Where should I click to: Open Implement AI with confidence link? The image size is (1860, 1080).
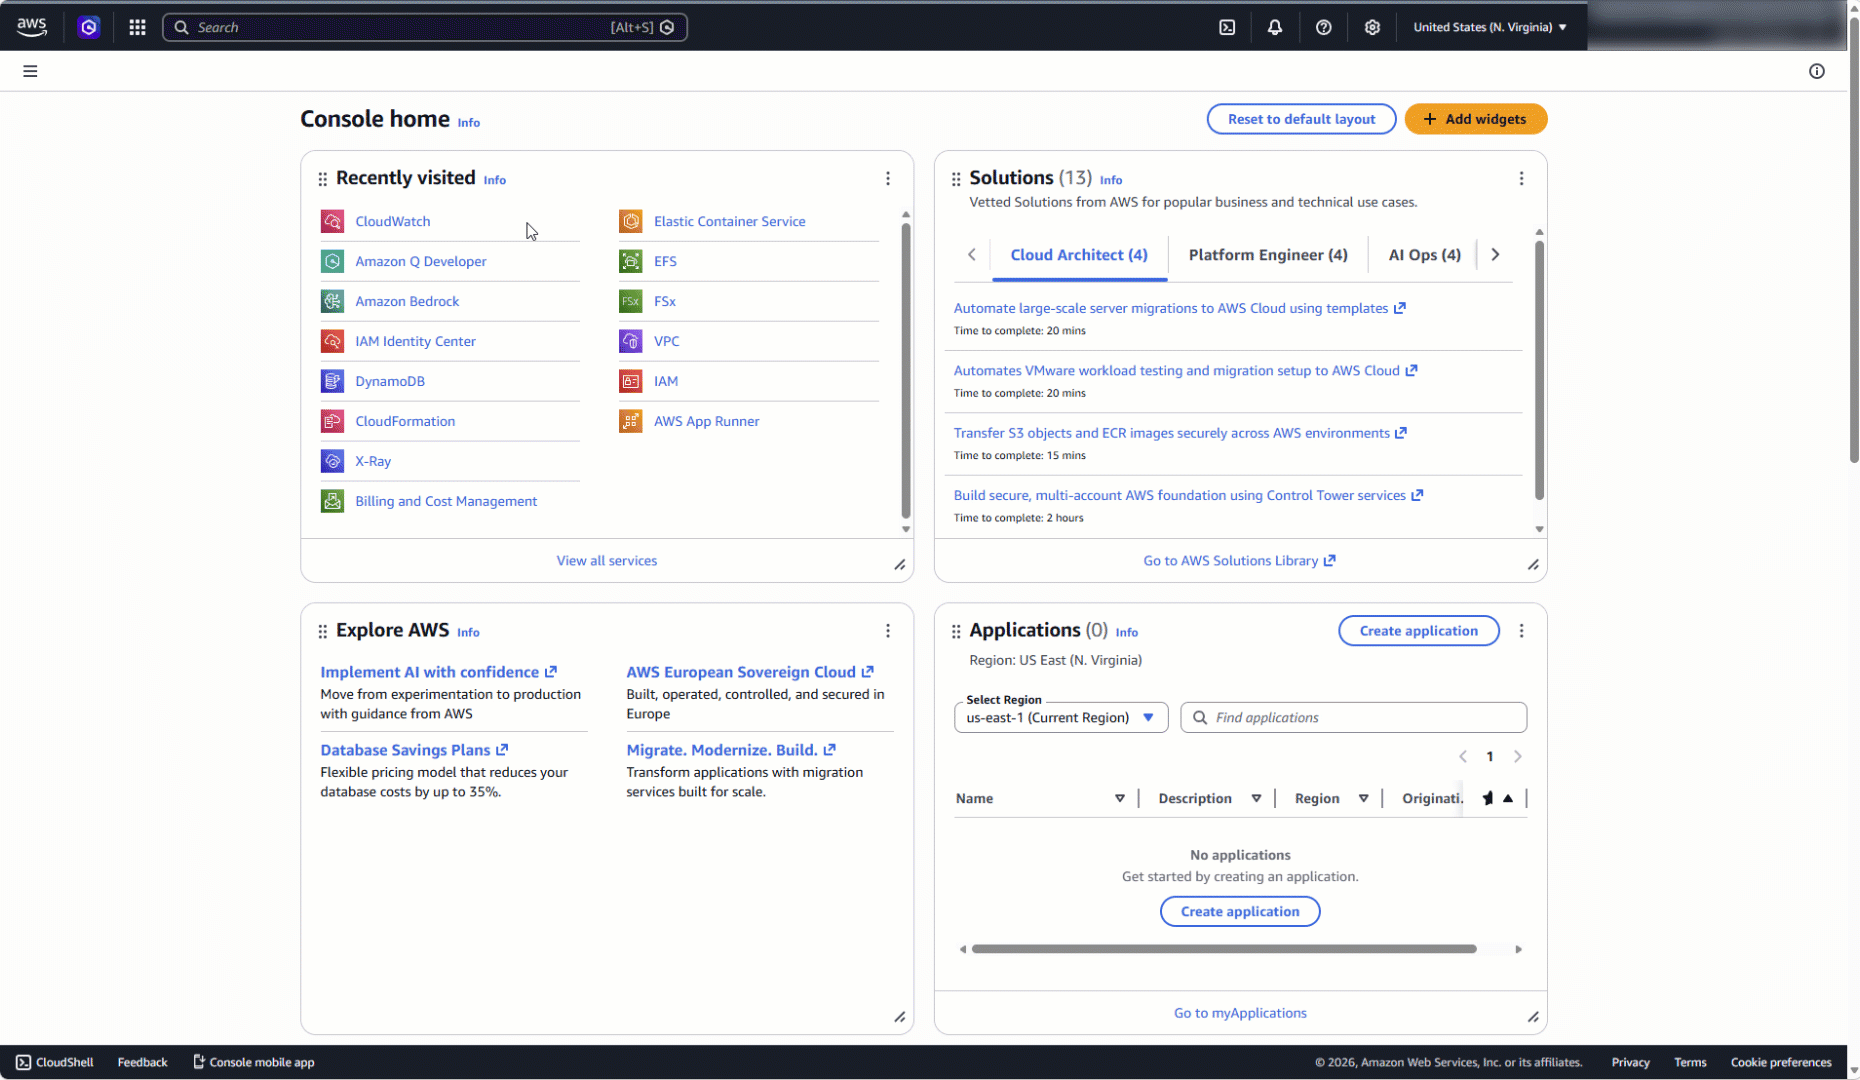[438, 672]
